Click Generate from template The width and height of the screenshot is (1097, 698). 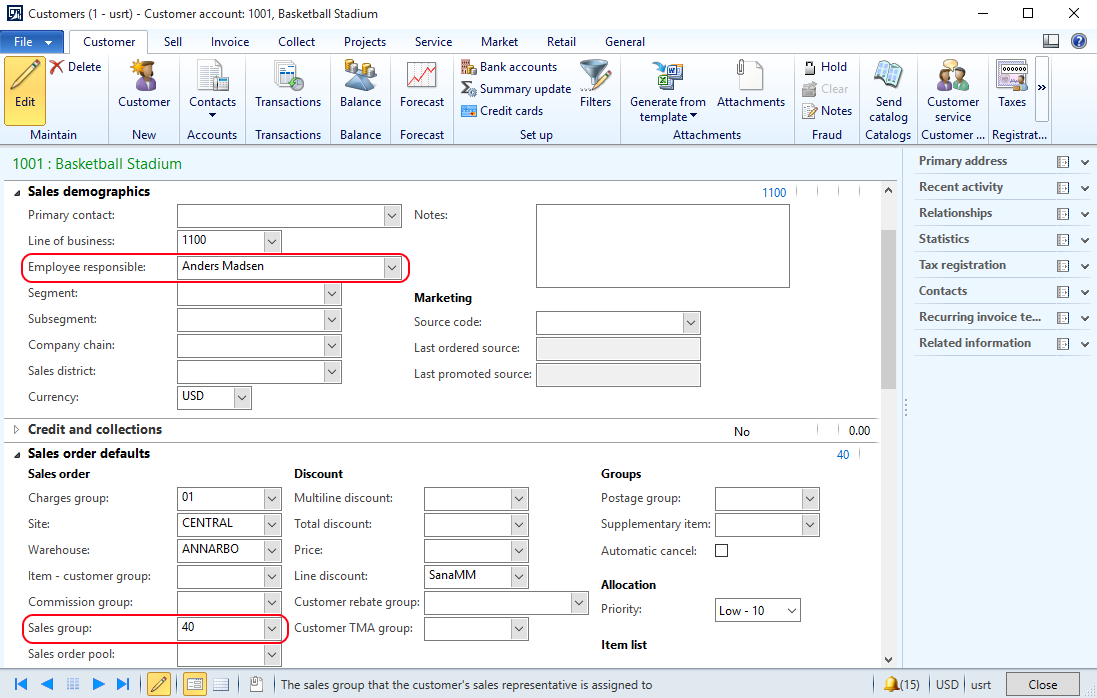[x=667, y=91]
